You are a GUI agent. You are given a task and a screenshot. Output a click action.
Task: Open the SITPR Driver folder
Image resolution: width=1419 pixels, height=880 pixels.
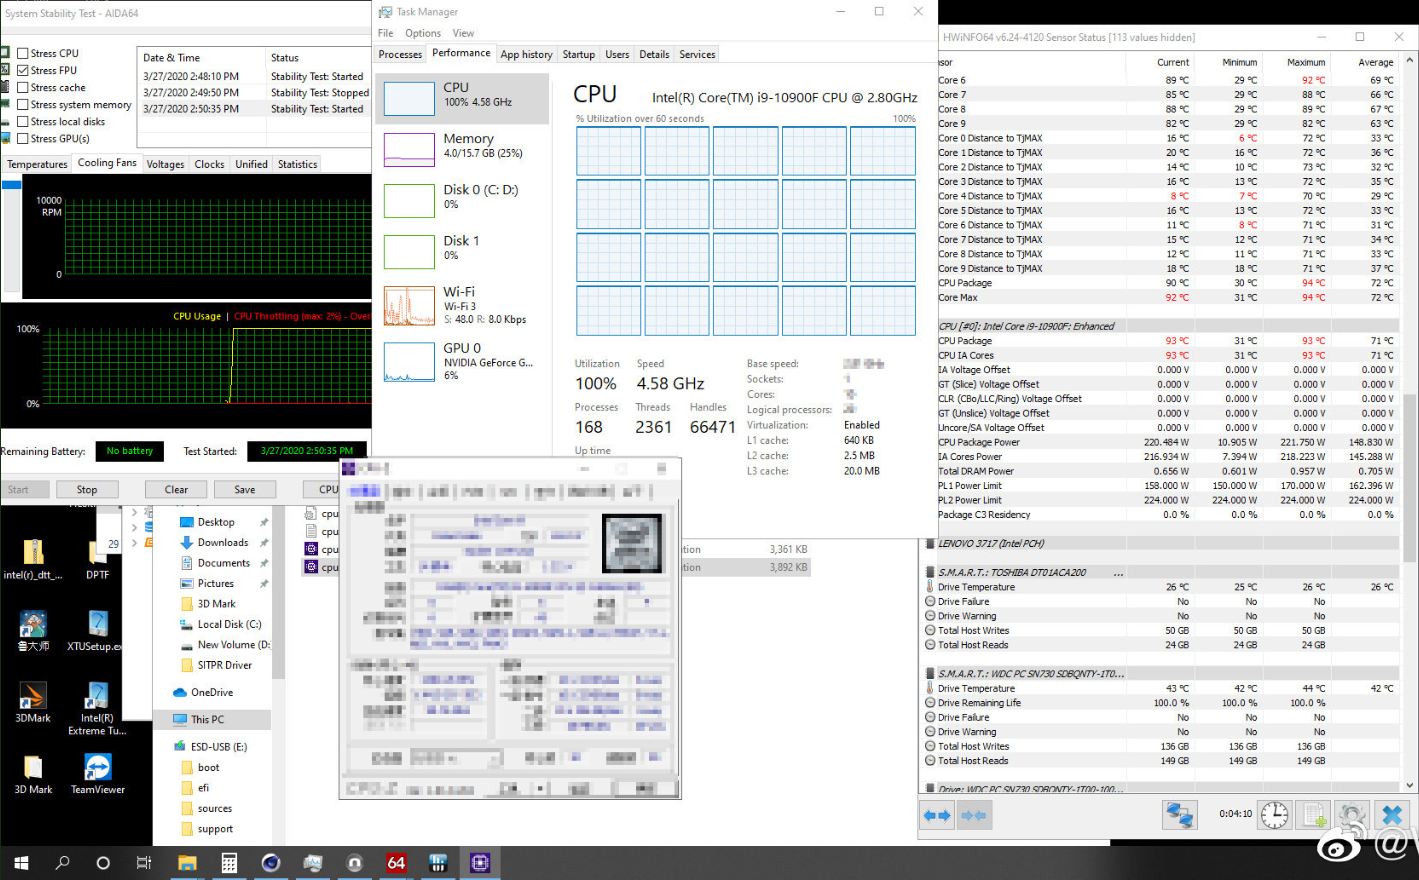(224, 665)
